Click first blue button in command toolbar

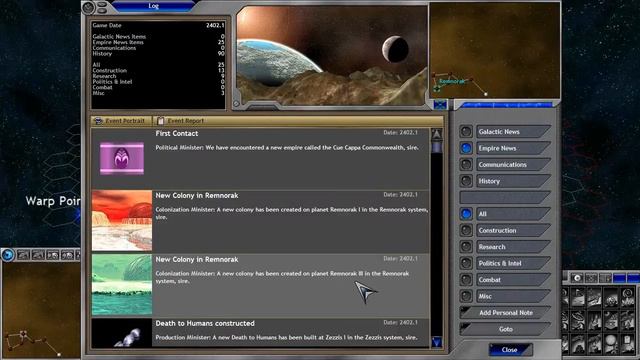tap(619, 278)
